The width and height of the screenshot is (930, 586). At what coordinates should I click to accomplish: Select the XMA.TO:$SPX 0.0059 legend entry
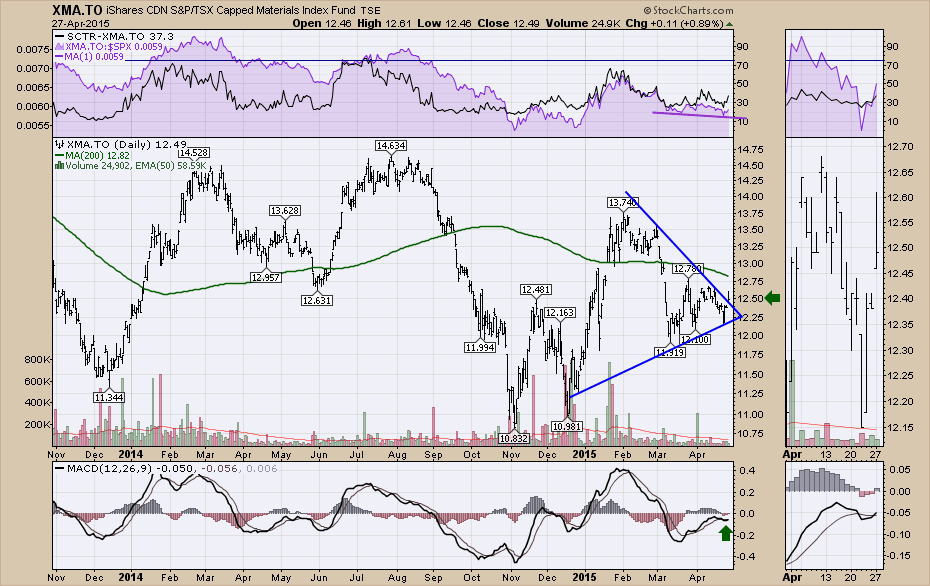click(109, 46)
